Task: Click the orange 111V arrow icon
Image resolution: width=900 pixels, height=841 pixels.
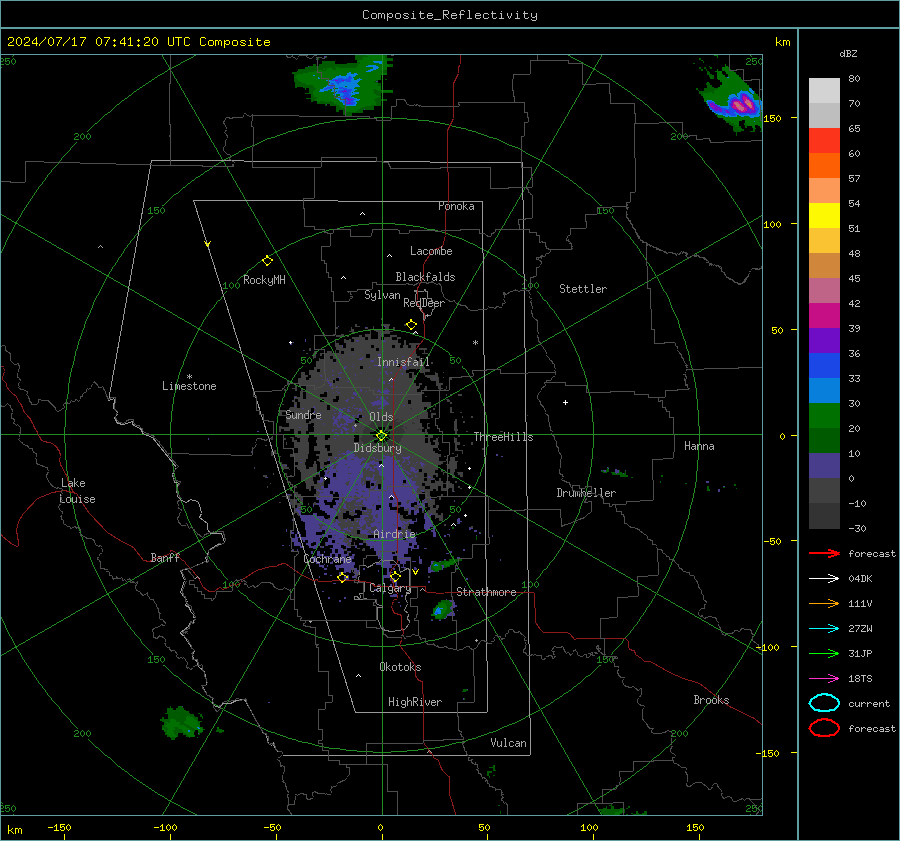Action: 824,603
